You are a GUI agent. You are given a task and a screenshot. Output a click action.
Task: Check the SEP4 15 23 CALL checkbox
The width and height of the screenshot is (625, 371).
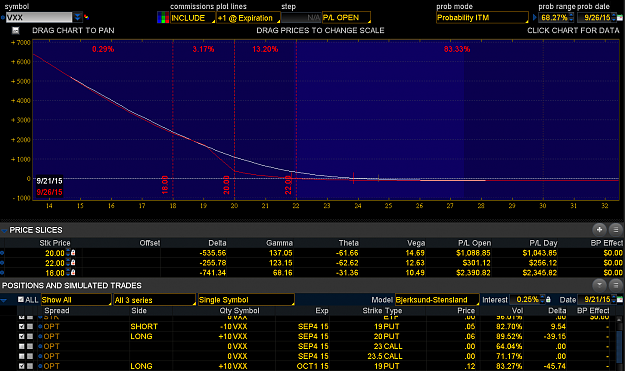click(22, 346)
